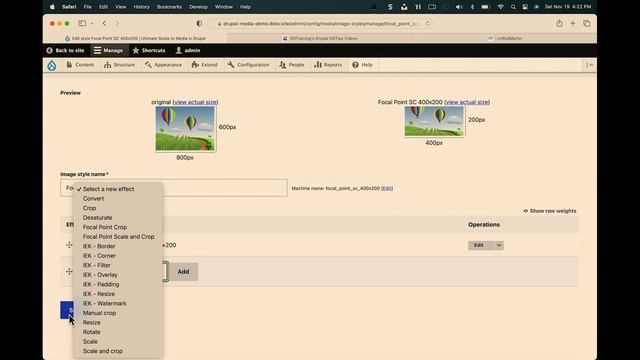Click Edit button for the effect

[479, 245]
